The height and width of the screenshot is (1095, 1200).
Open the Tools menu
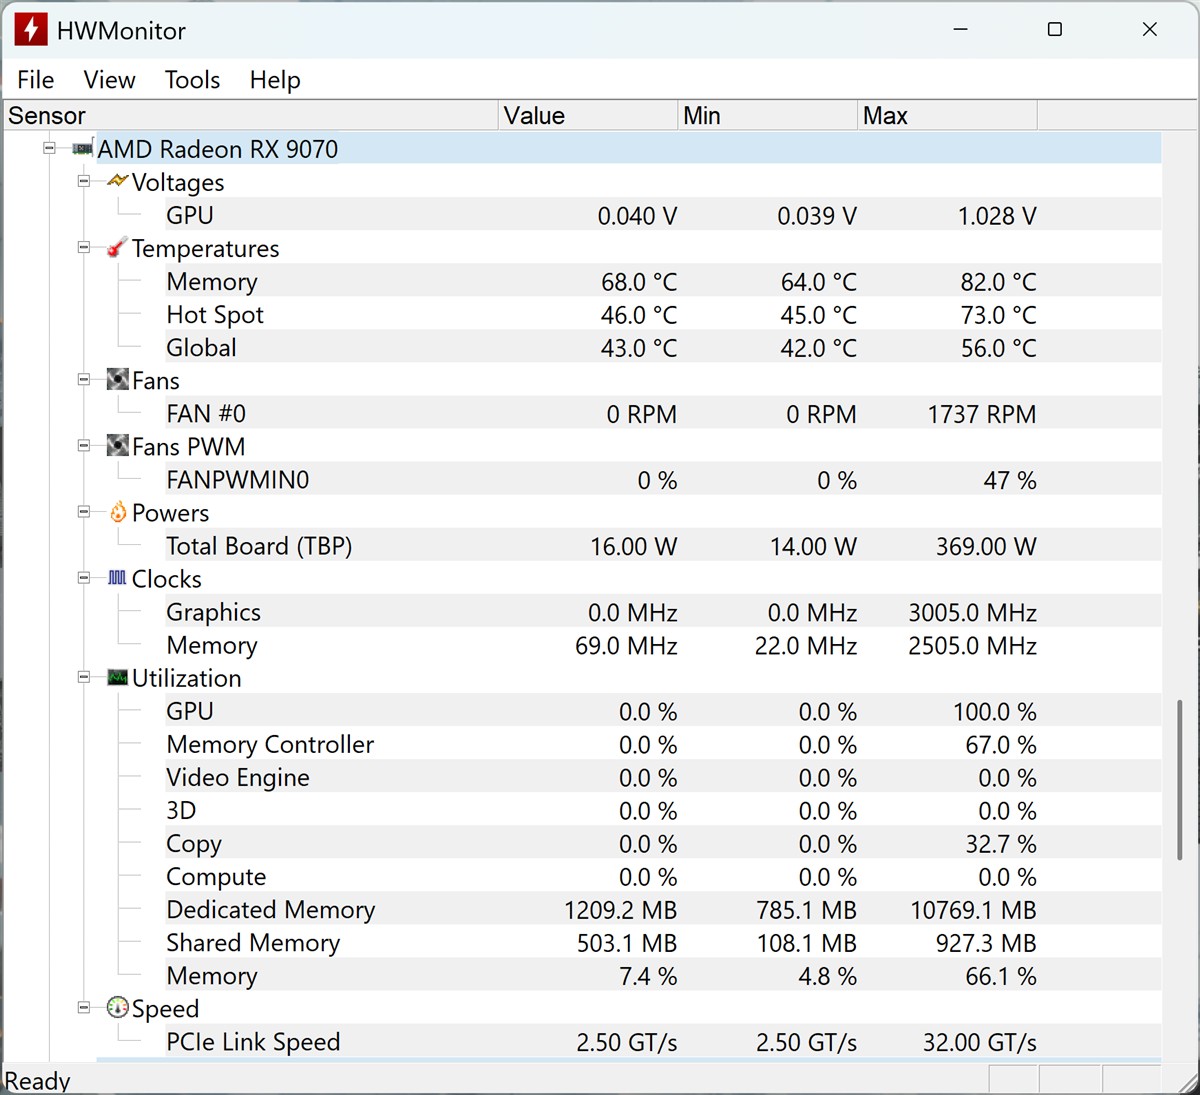coord(192,80)
